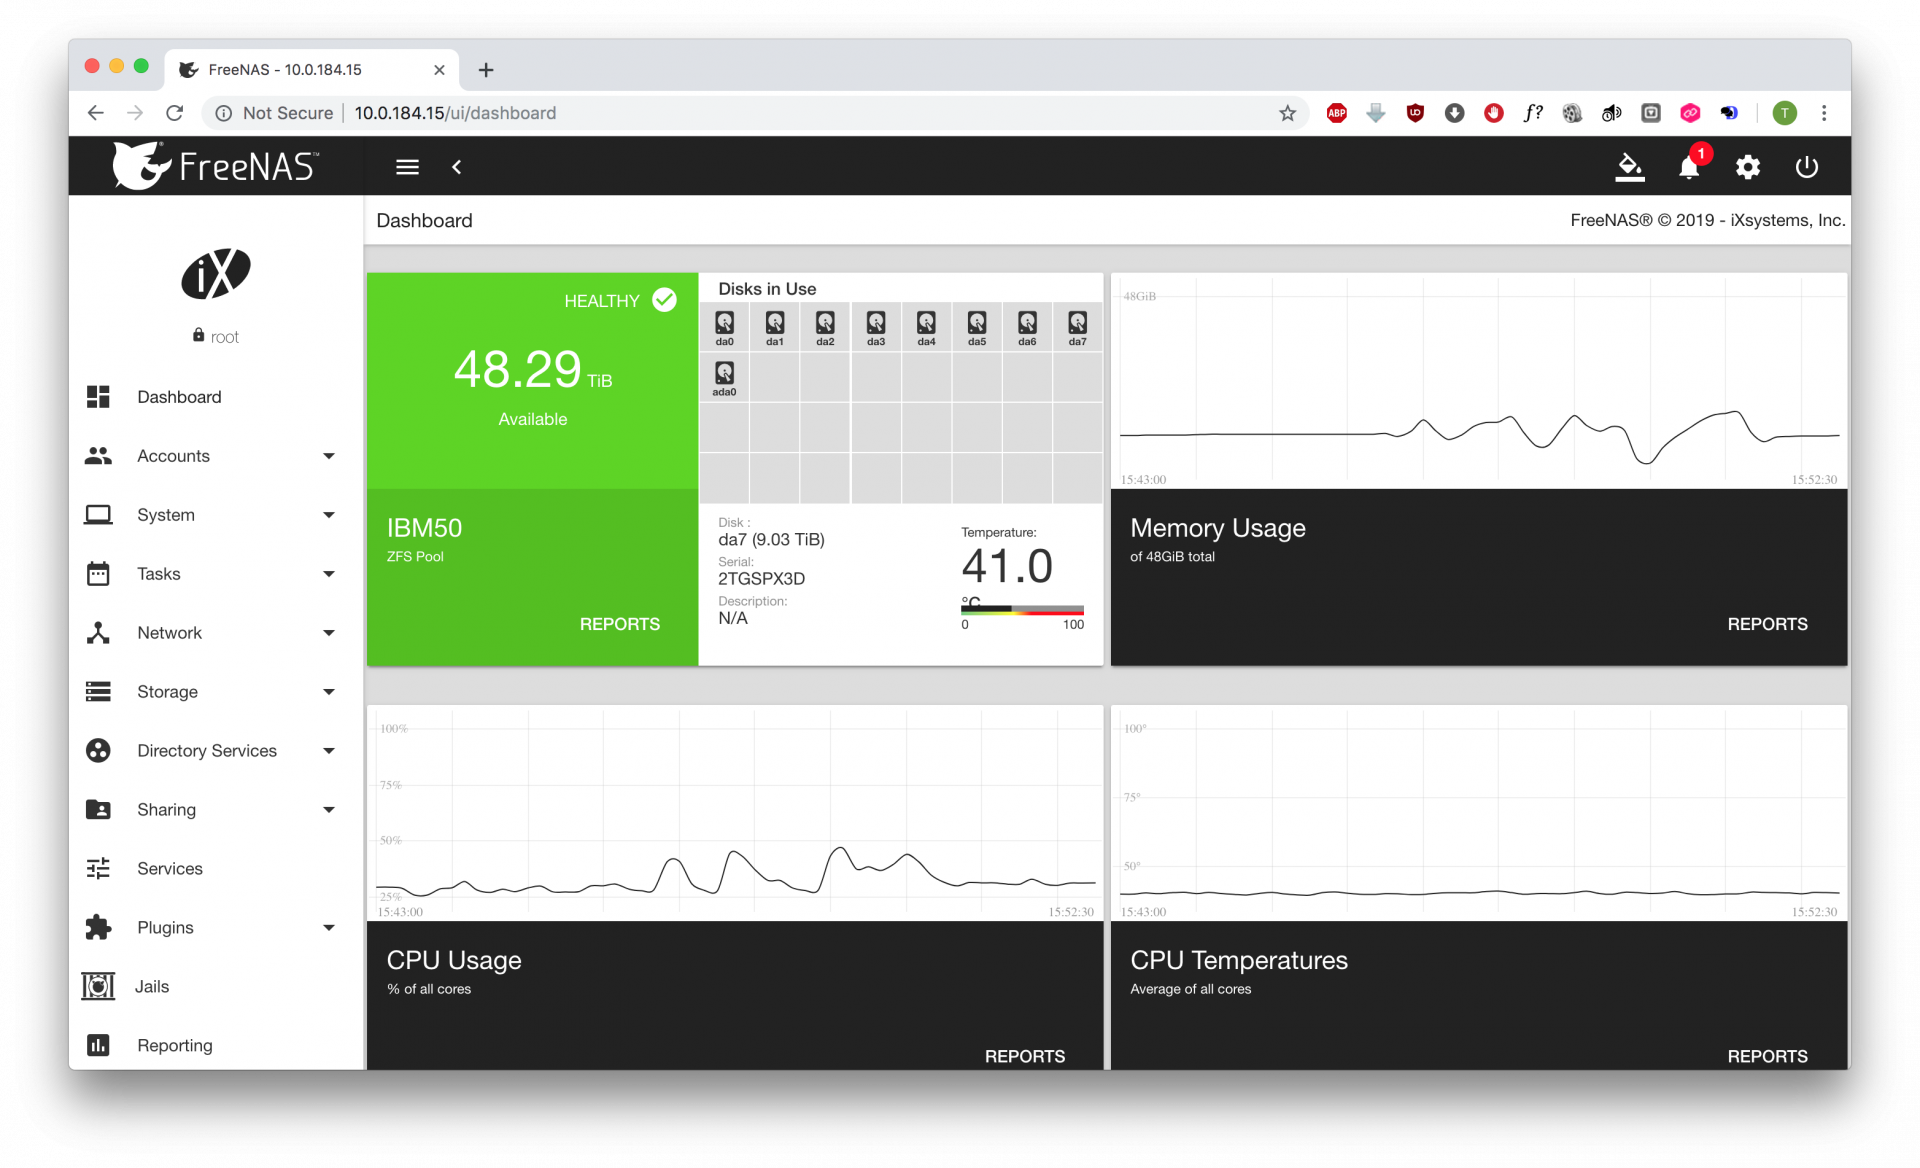
Task: Open the theme paint bucket icon
Action: coord(1629,167)
